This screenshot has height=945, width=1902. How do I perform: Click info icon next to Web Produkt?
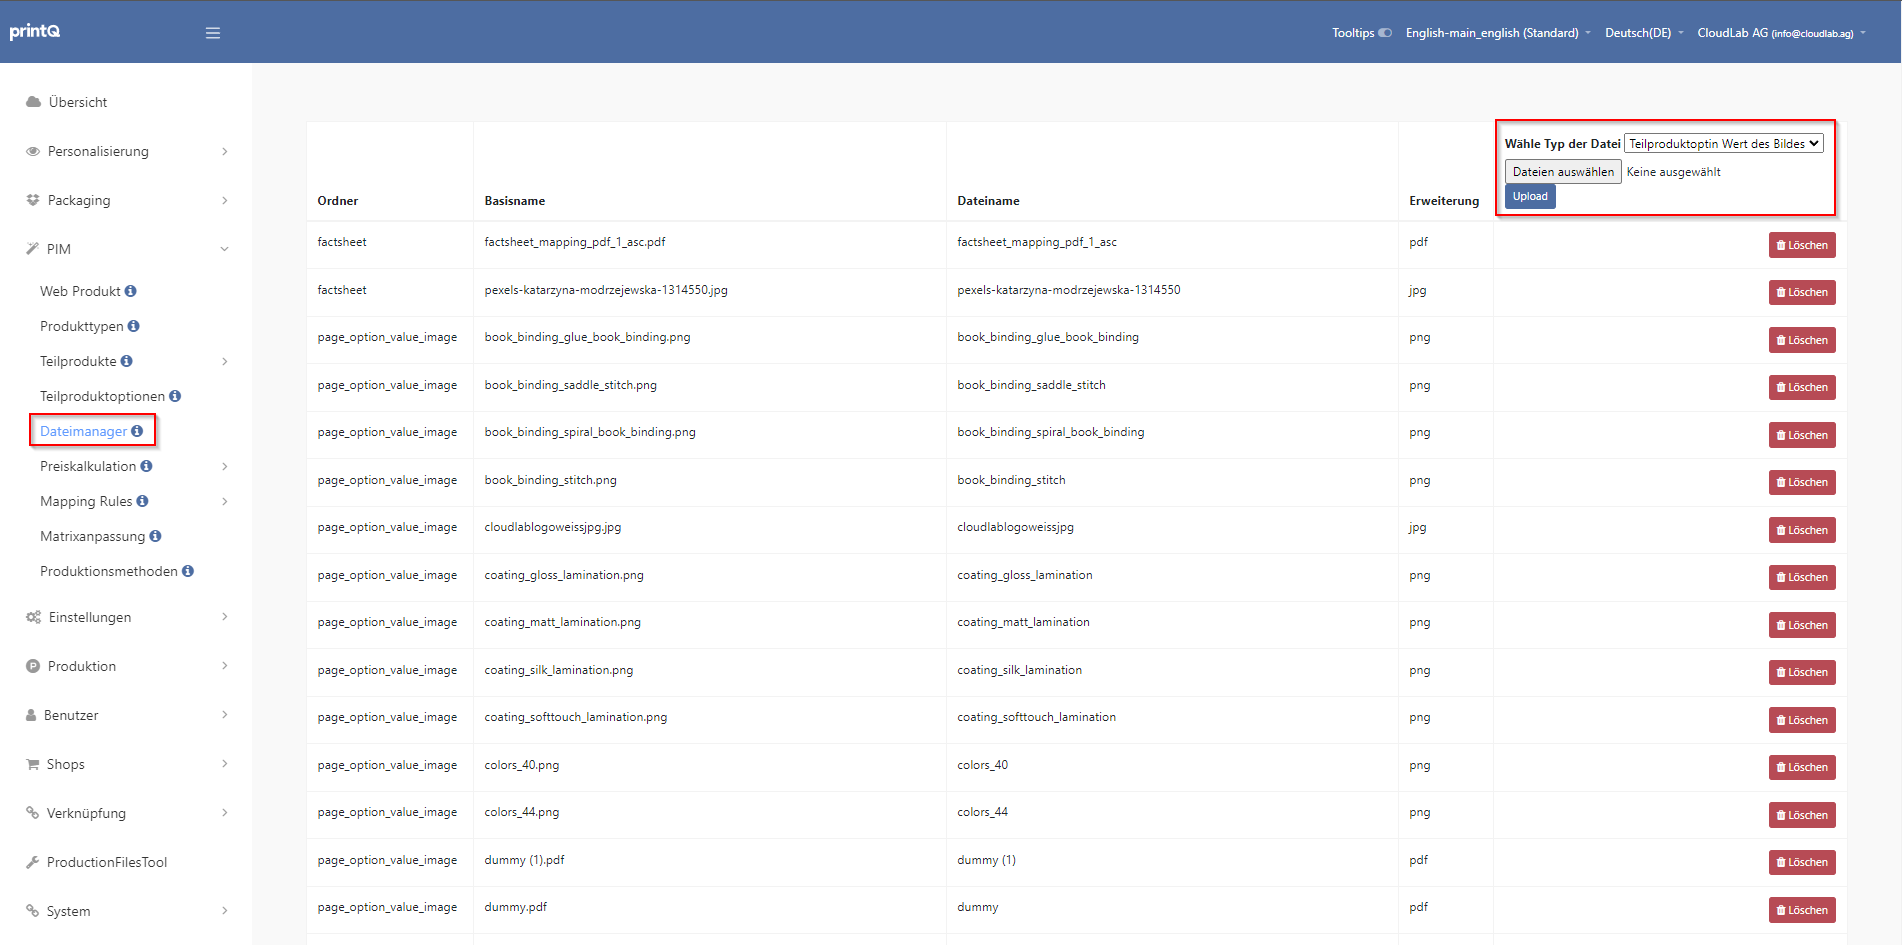tap(130, 291)
